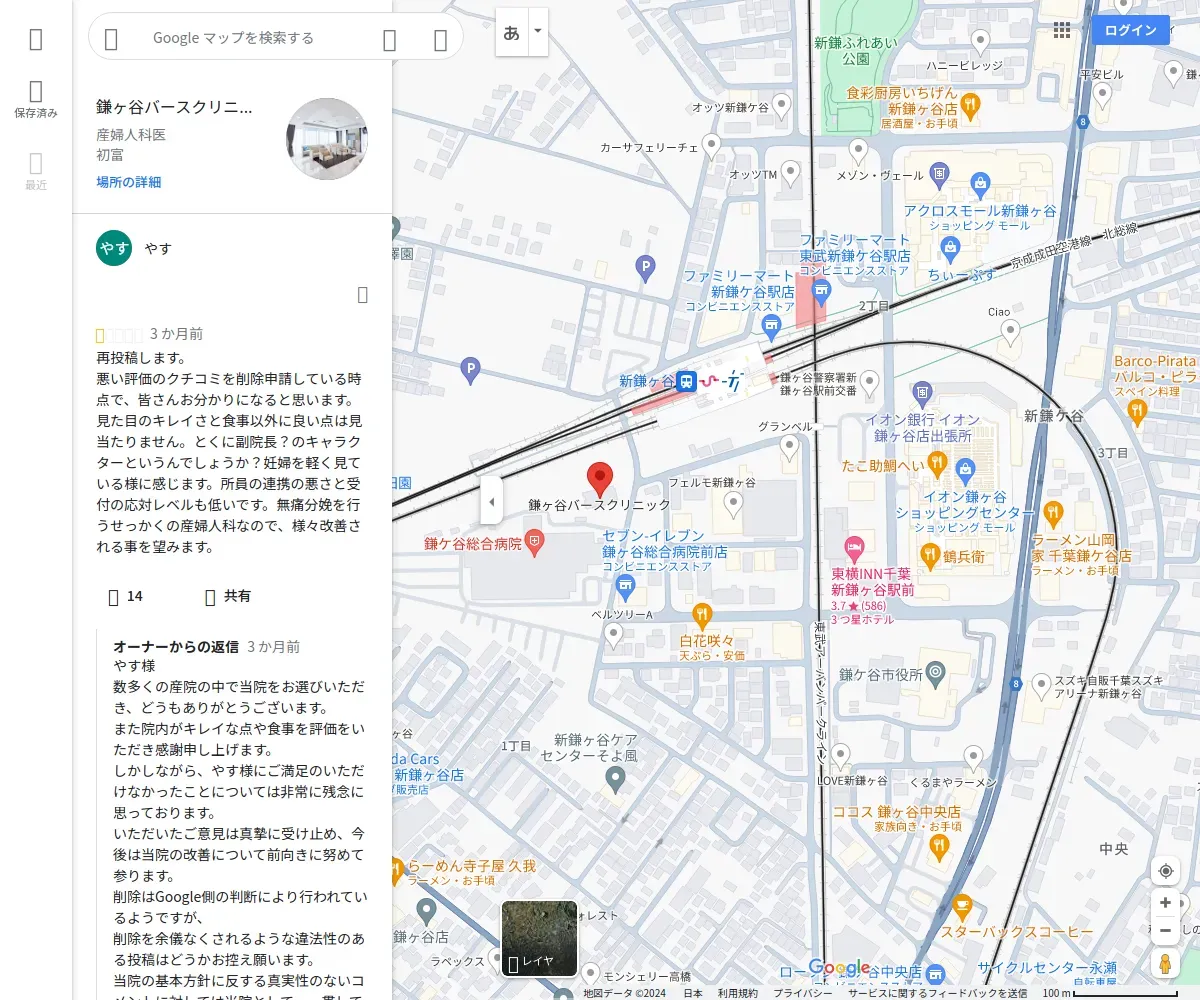1200x1000 pixels.
Task: Select the アクロスモール新鎌ヶ谷 shopping marker
Action: coord(979,184)
